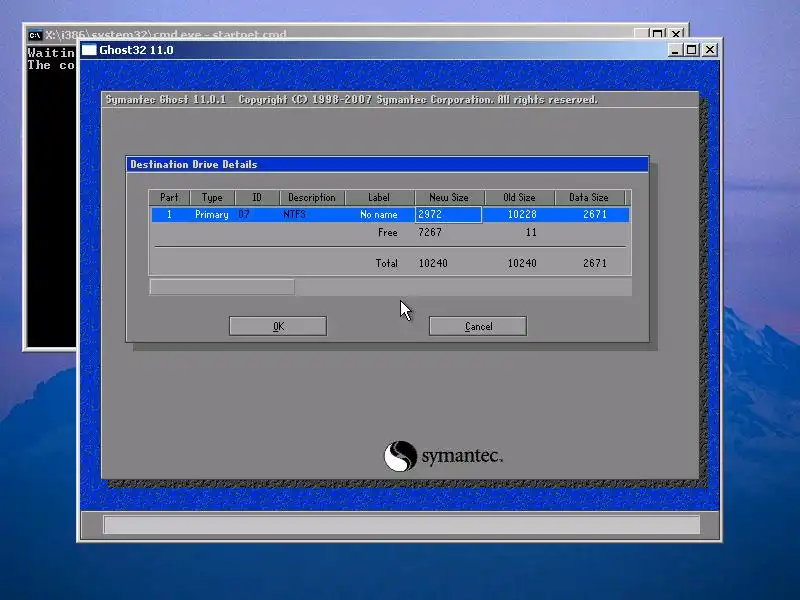Click the Symantec logo
Image resolution: width=800 pixels, height=600 pixels.
443,456
